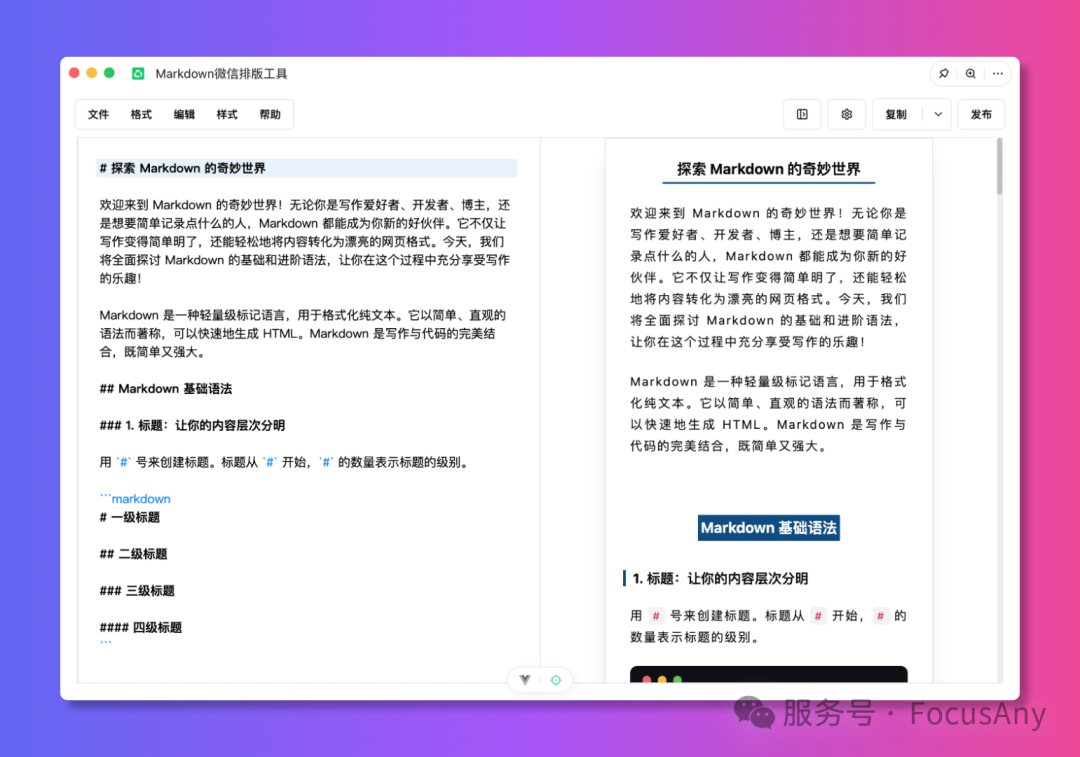
Task: Open the 编辑 menu
Action: [x=184, y=115]
